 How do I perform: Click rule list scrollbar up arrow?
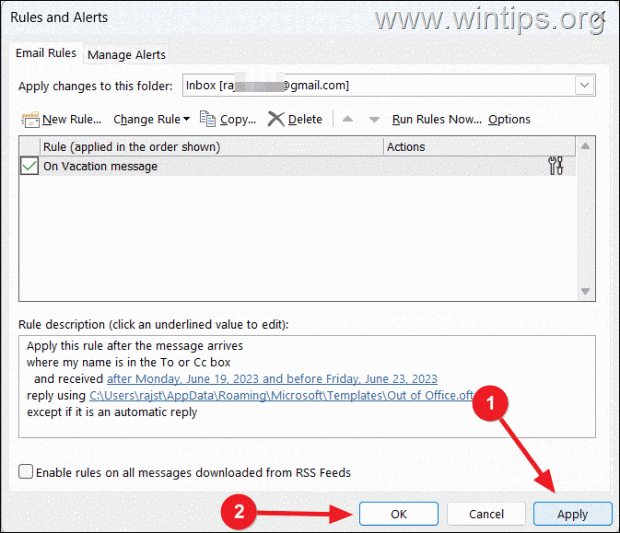[585, 146]
